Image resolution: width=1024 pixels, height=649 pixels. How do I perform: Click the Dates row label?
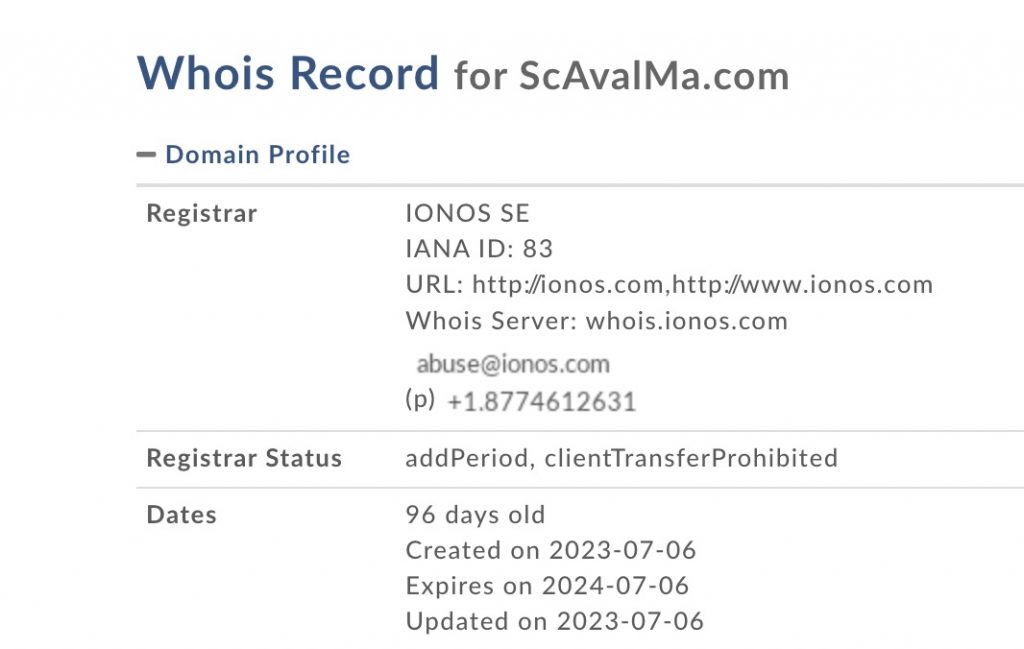(x=182, y=515)
